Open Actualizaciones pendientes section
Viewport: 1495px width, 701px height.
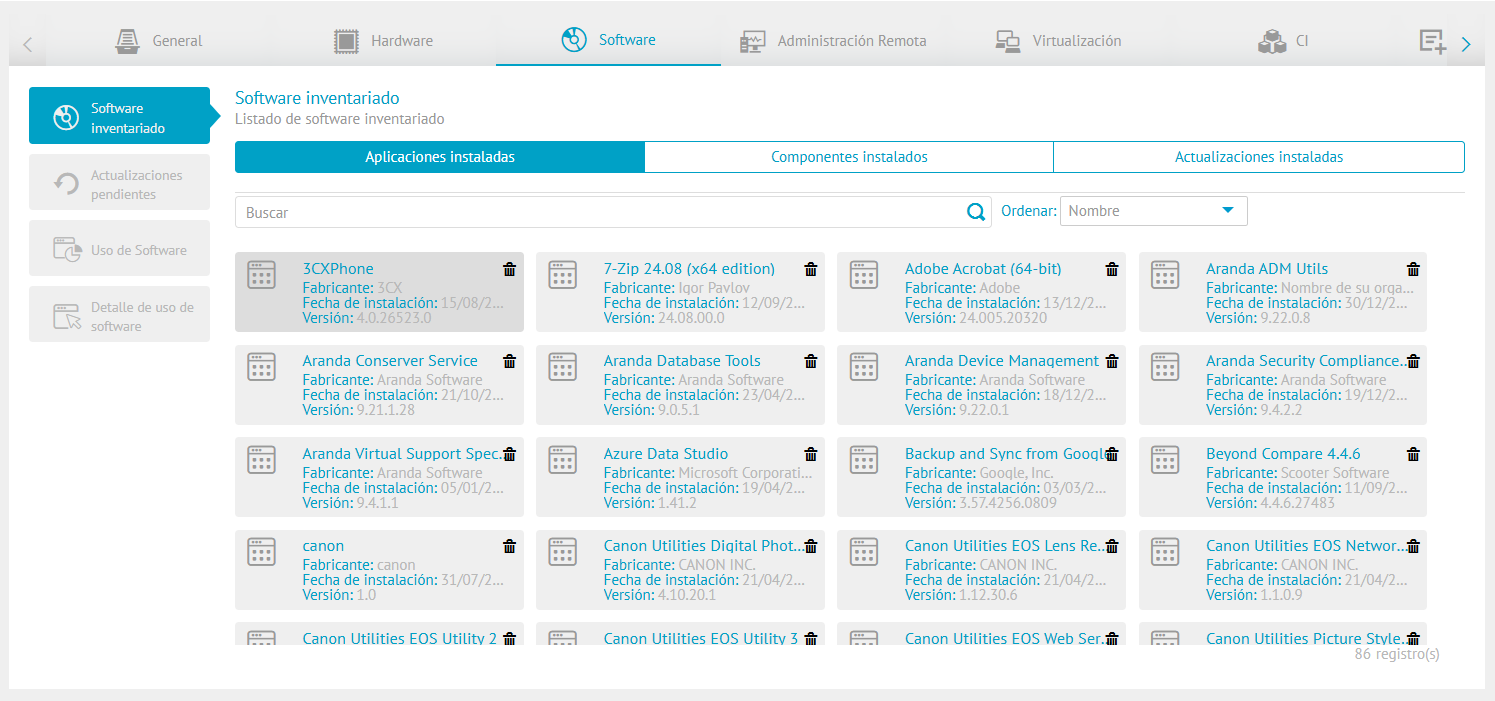(119, 184)
